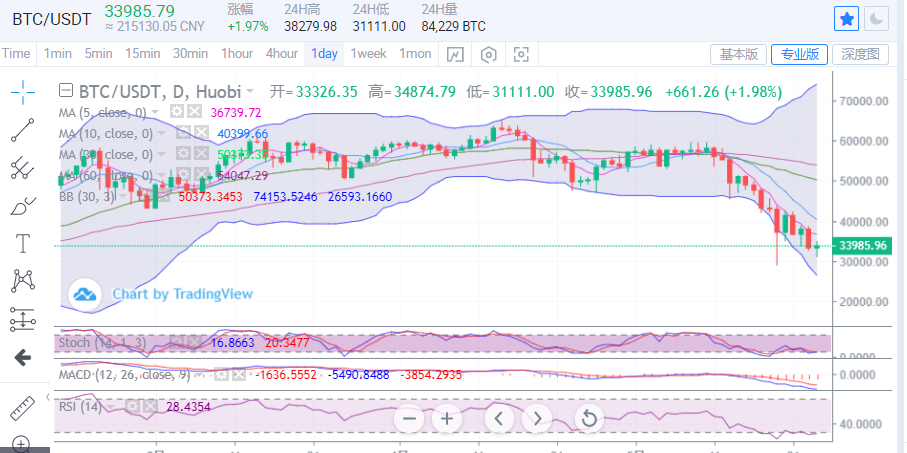
Task: Select the 1day interval tab
Action: 324,54
